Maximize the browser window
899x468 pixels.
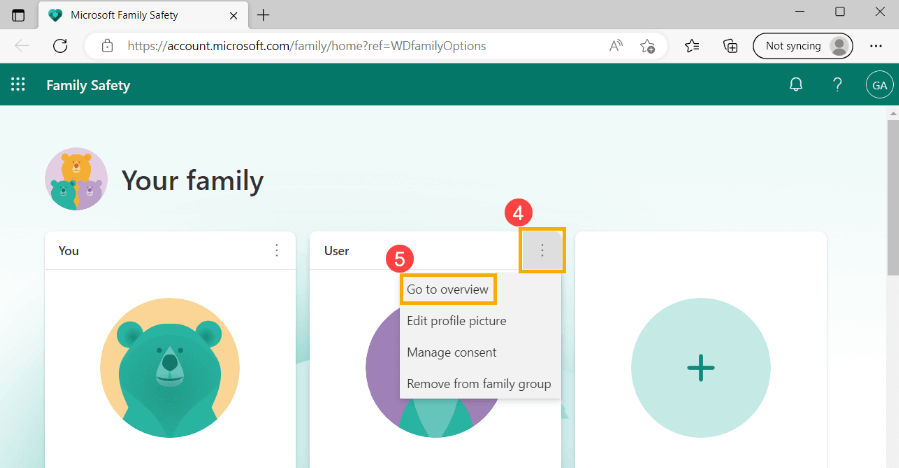[840, 11]
